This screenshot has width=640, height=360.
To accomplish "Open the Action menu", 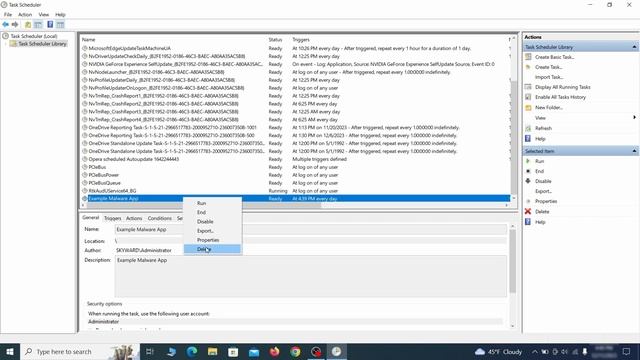I will (25, 15).
